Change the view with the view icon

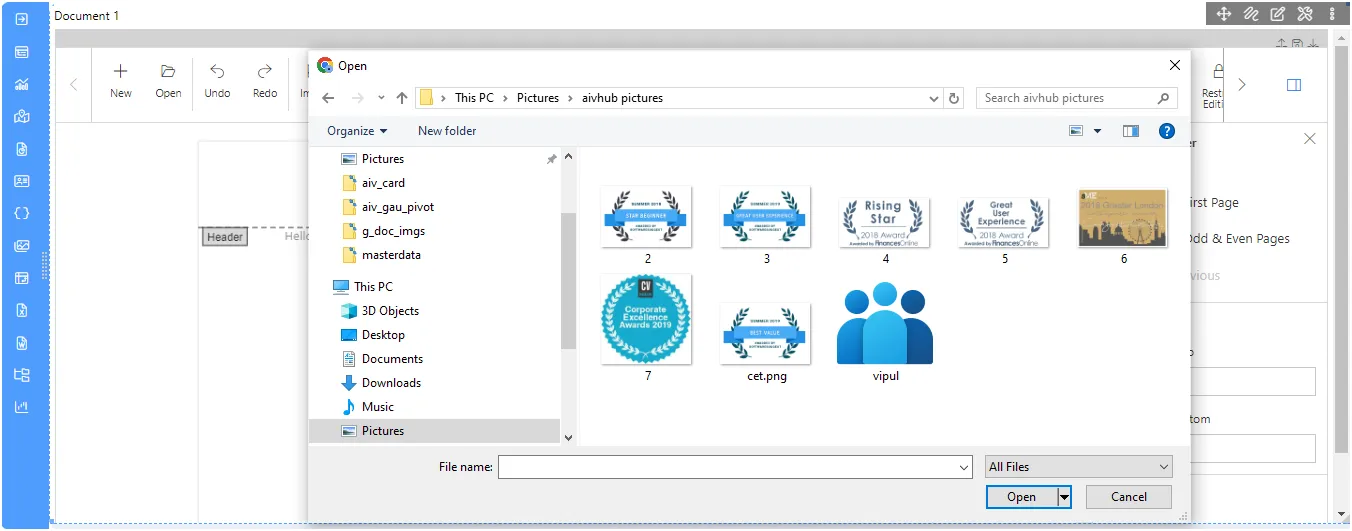tap(1077, 131)
